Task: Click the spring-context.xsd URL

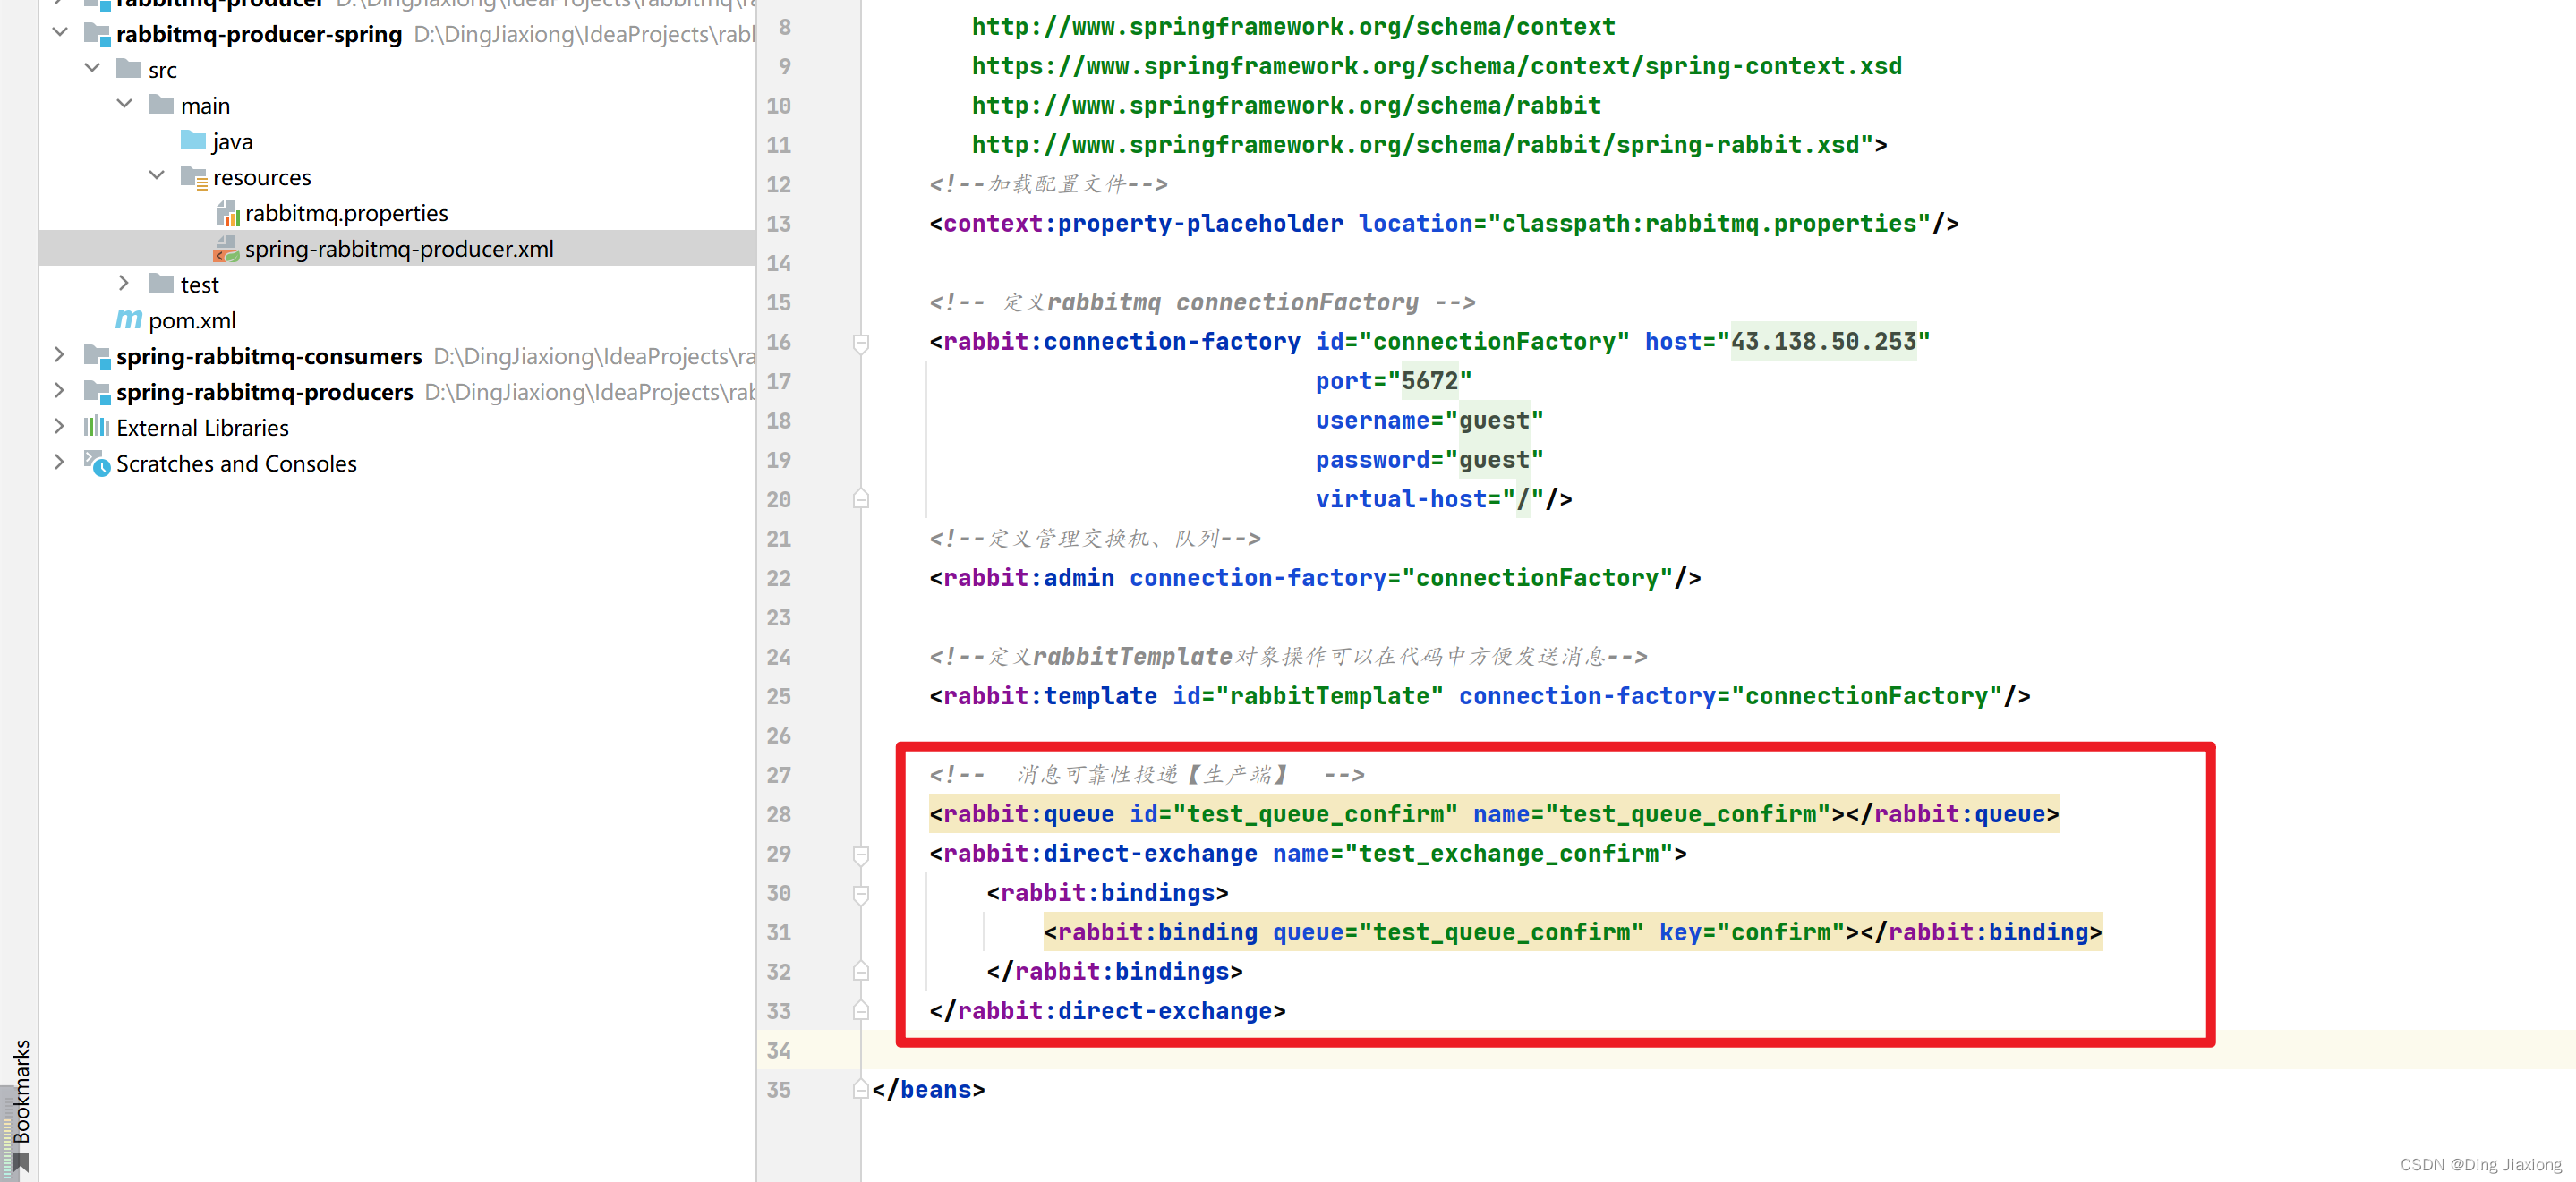Action: tap(1437, 66)
